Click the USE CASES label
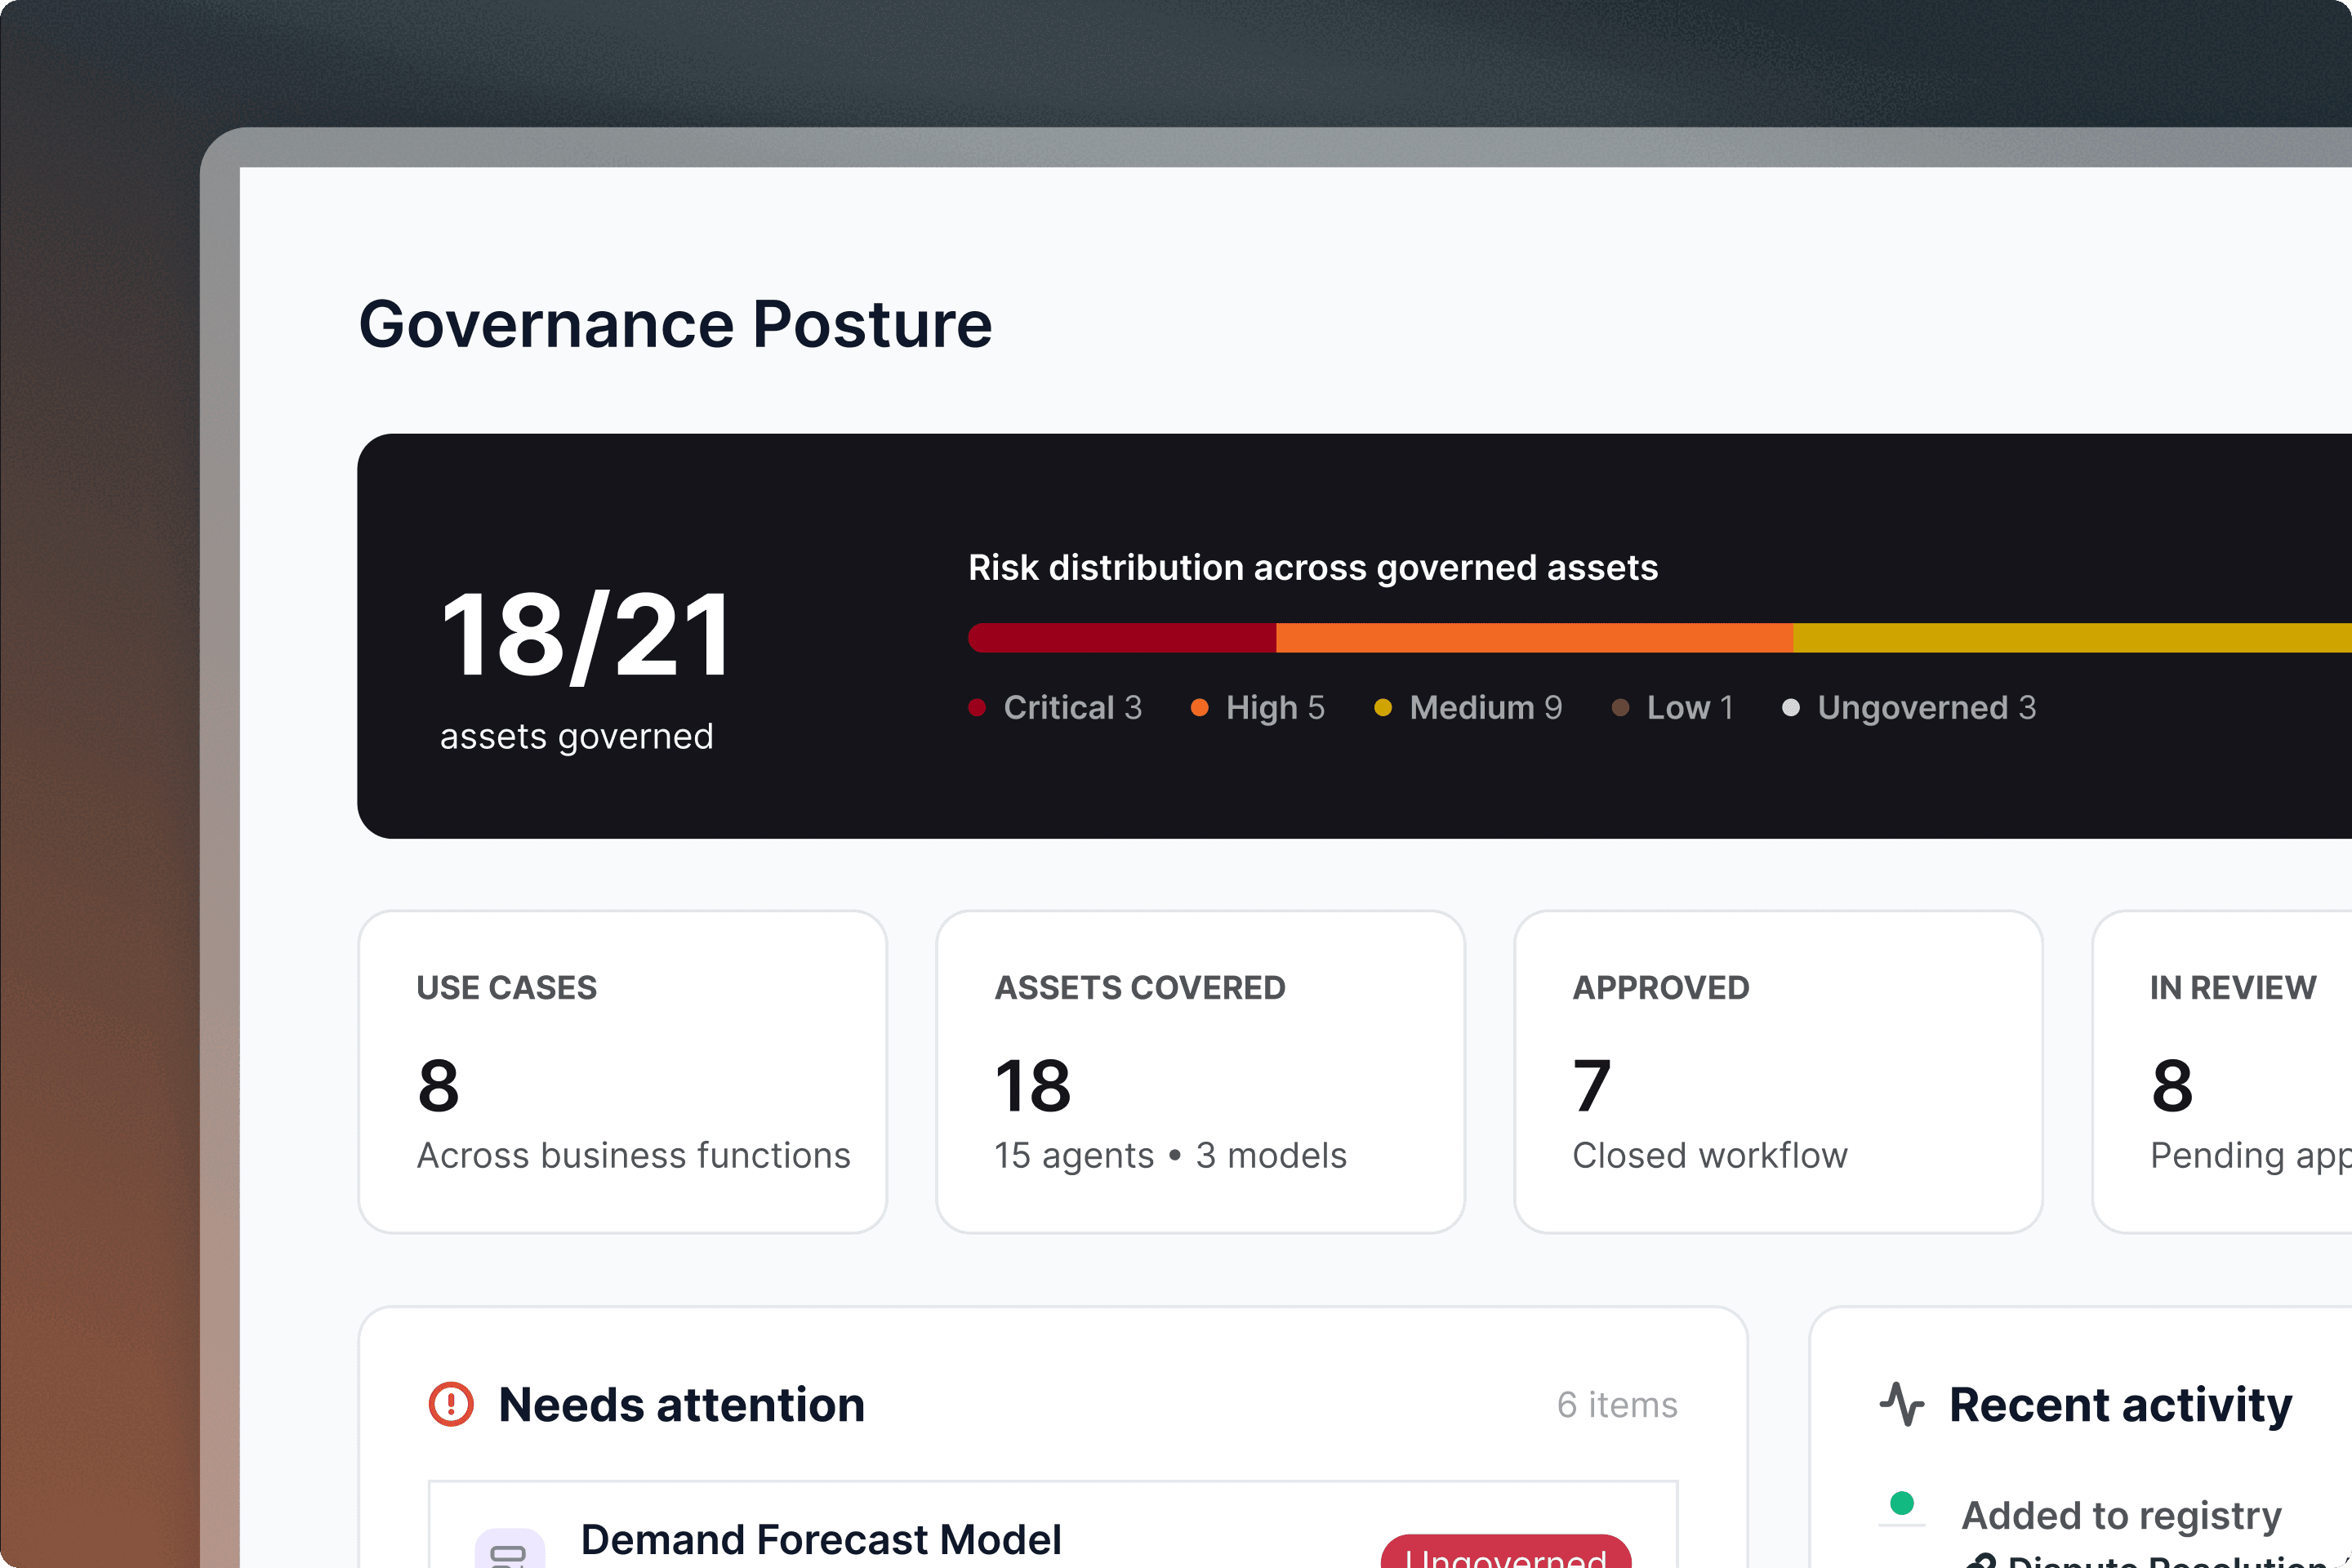 507,988
